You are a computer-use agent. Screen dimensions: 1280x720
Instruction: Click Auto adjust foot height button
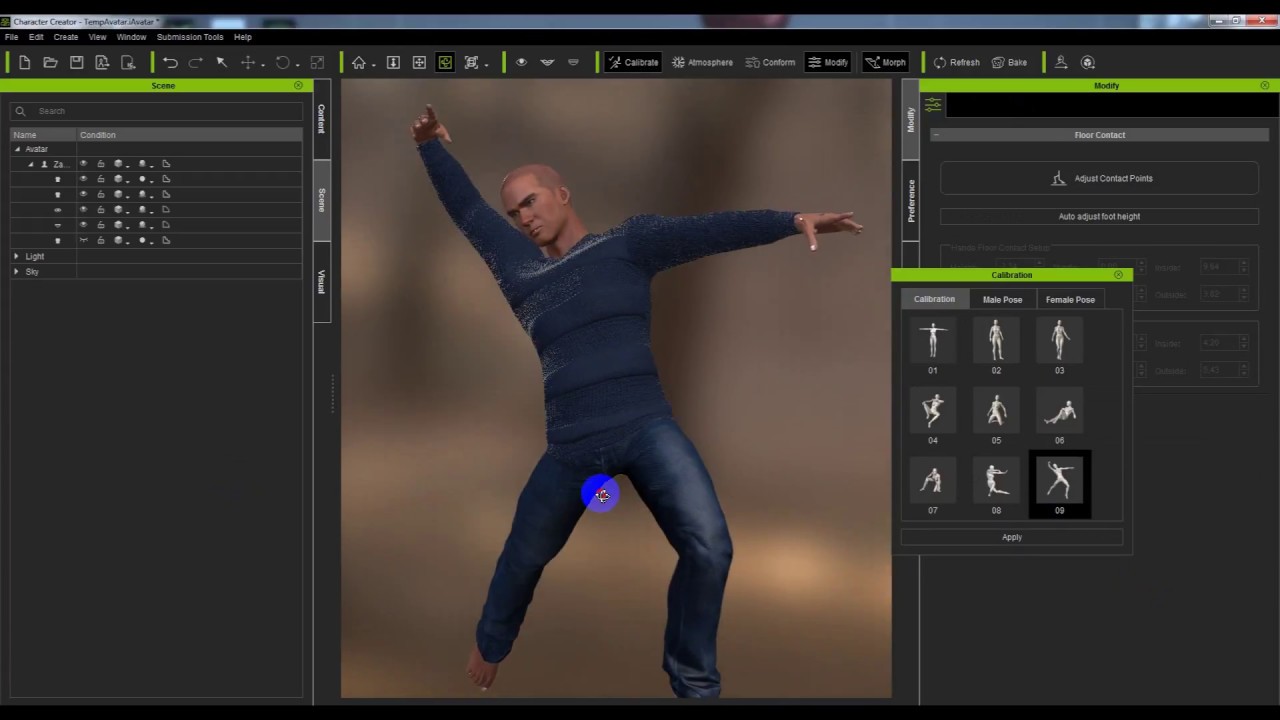click(1099, 216)
